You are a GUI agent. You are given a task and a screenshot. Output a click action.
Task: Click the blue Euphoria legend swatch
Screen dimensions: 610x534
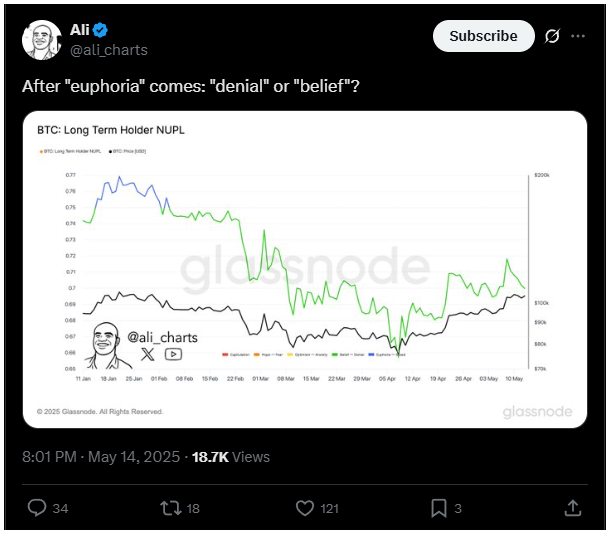point(371,355)
